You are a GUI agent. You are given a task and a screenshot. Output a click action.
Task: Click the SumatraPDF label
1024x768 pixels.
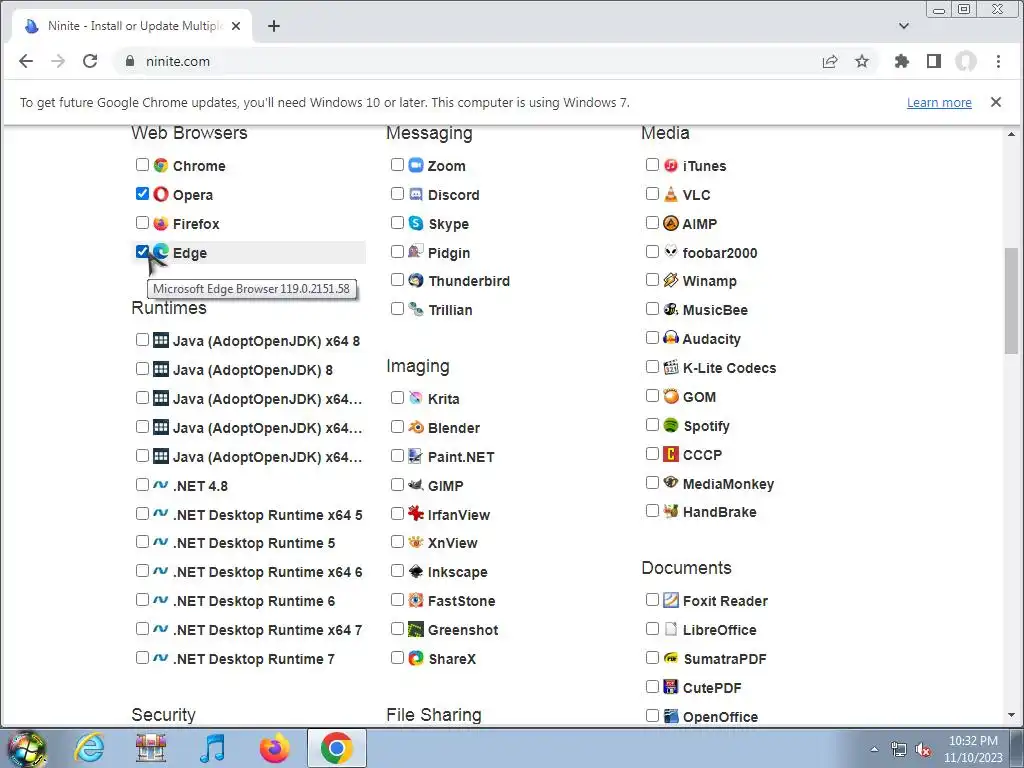pos(724,659)
